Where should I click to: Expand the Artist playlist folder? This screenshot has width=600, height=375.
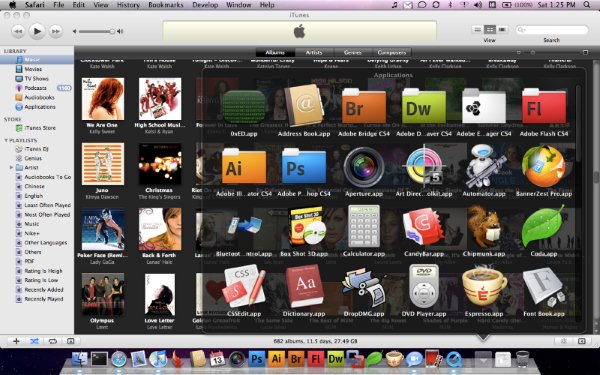tap(11, 168)
